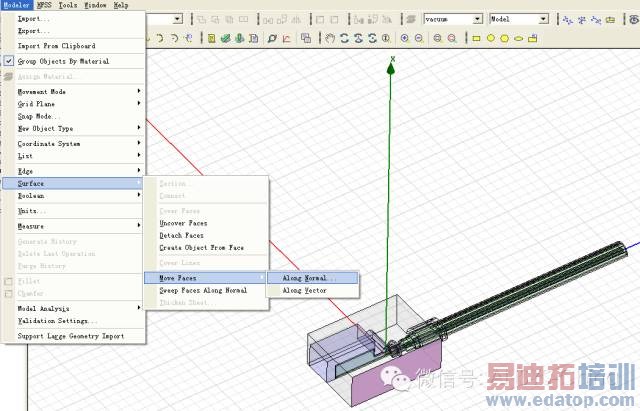Screen dimensions: 640x411
Task: Open the Modeler menu
Action: 16,5
